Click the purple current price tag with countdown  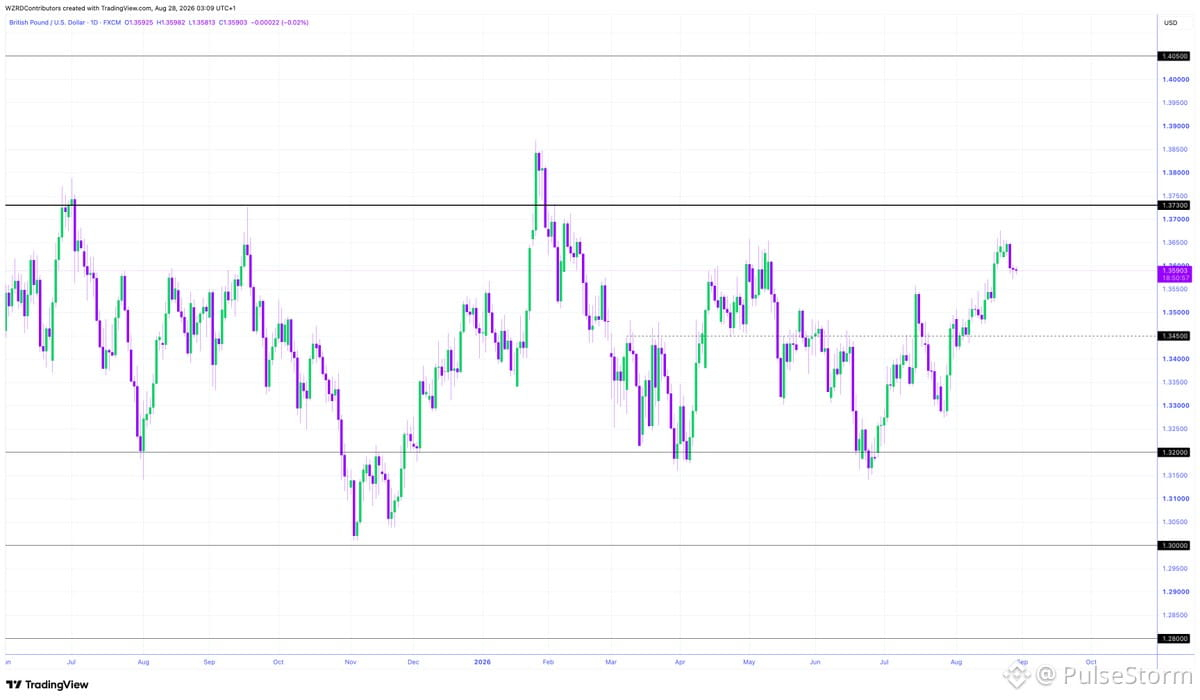tap(1174, 274)
